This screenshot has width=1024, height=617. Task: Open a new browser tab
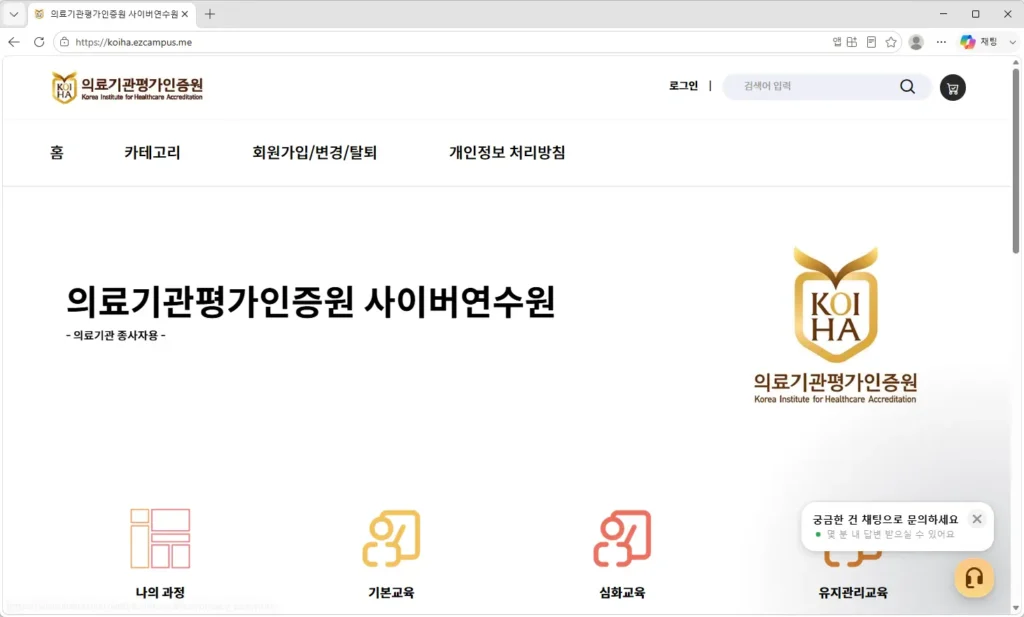pyautogui.click(x=210, y=14)
